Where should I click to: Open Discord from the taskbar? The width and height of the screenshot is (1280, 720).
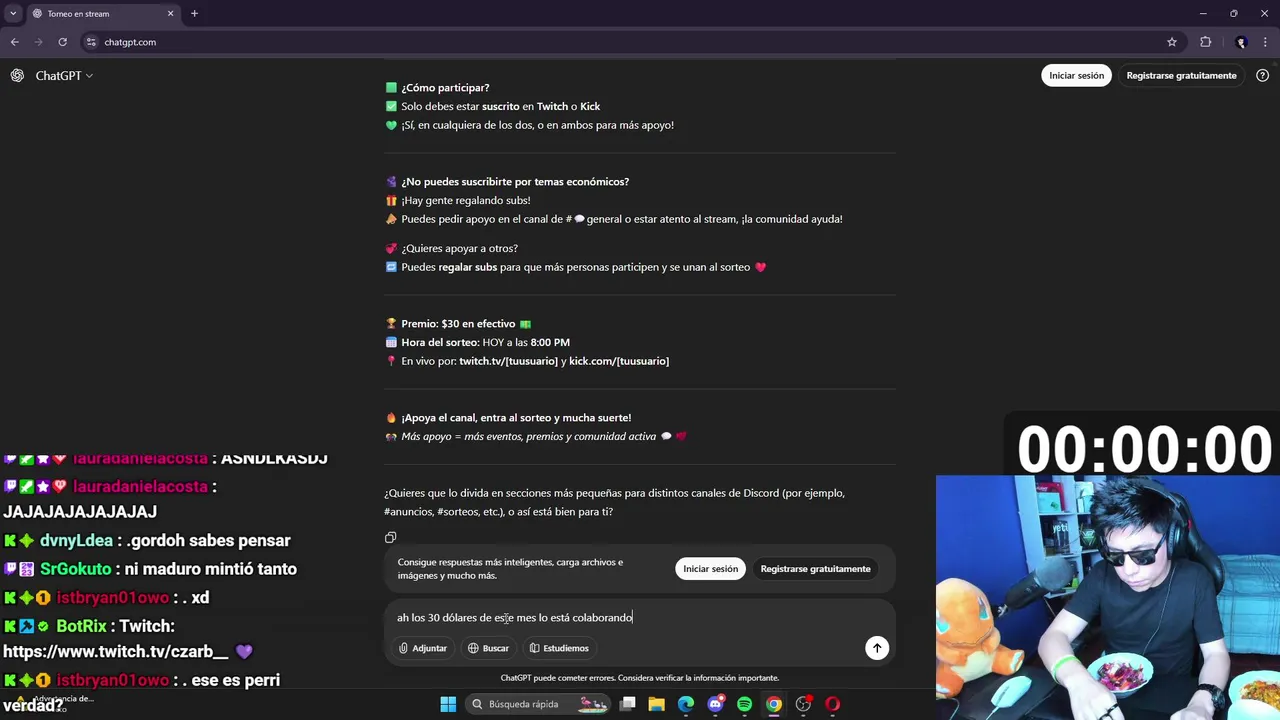pyautogui.click(x=715, y=704)
